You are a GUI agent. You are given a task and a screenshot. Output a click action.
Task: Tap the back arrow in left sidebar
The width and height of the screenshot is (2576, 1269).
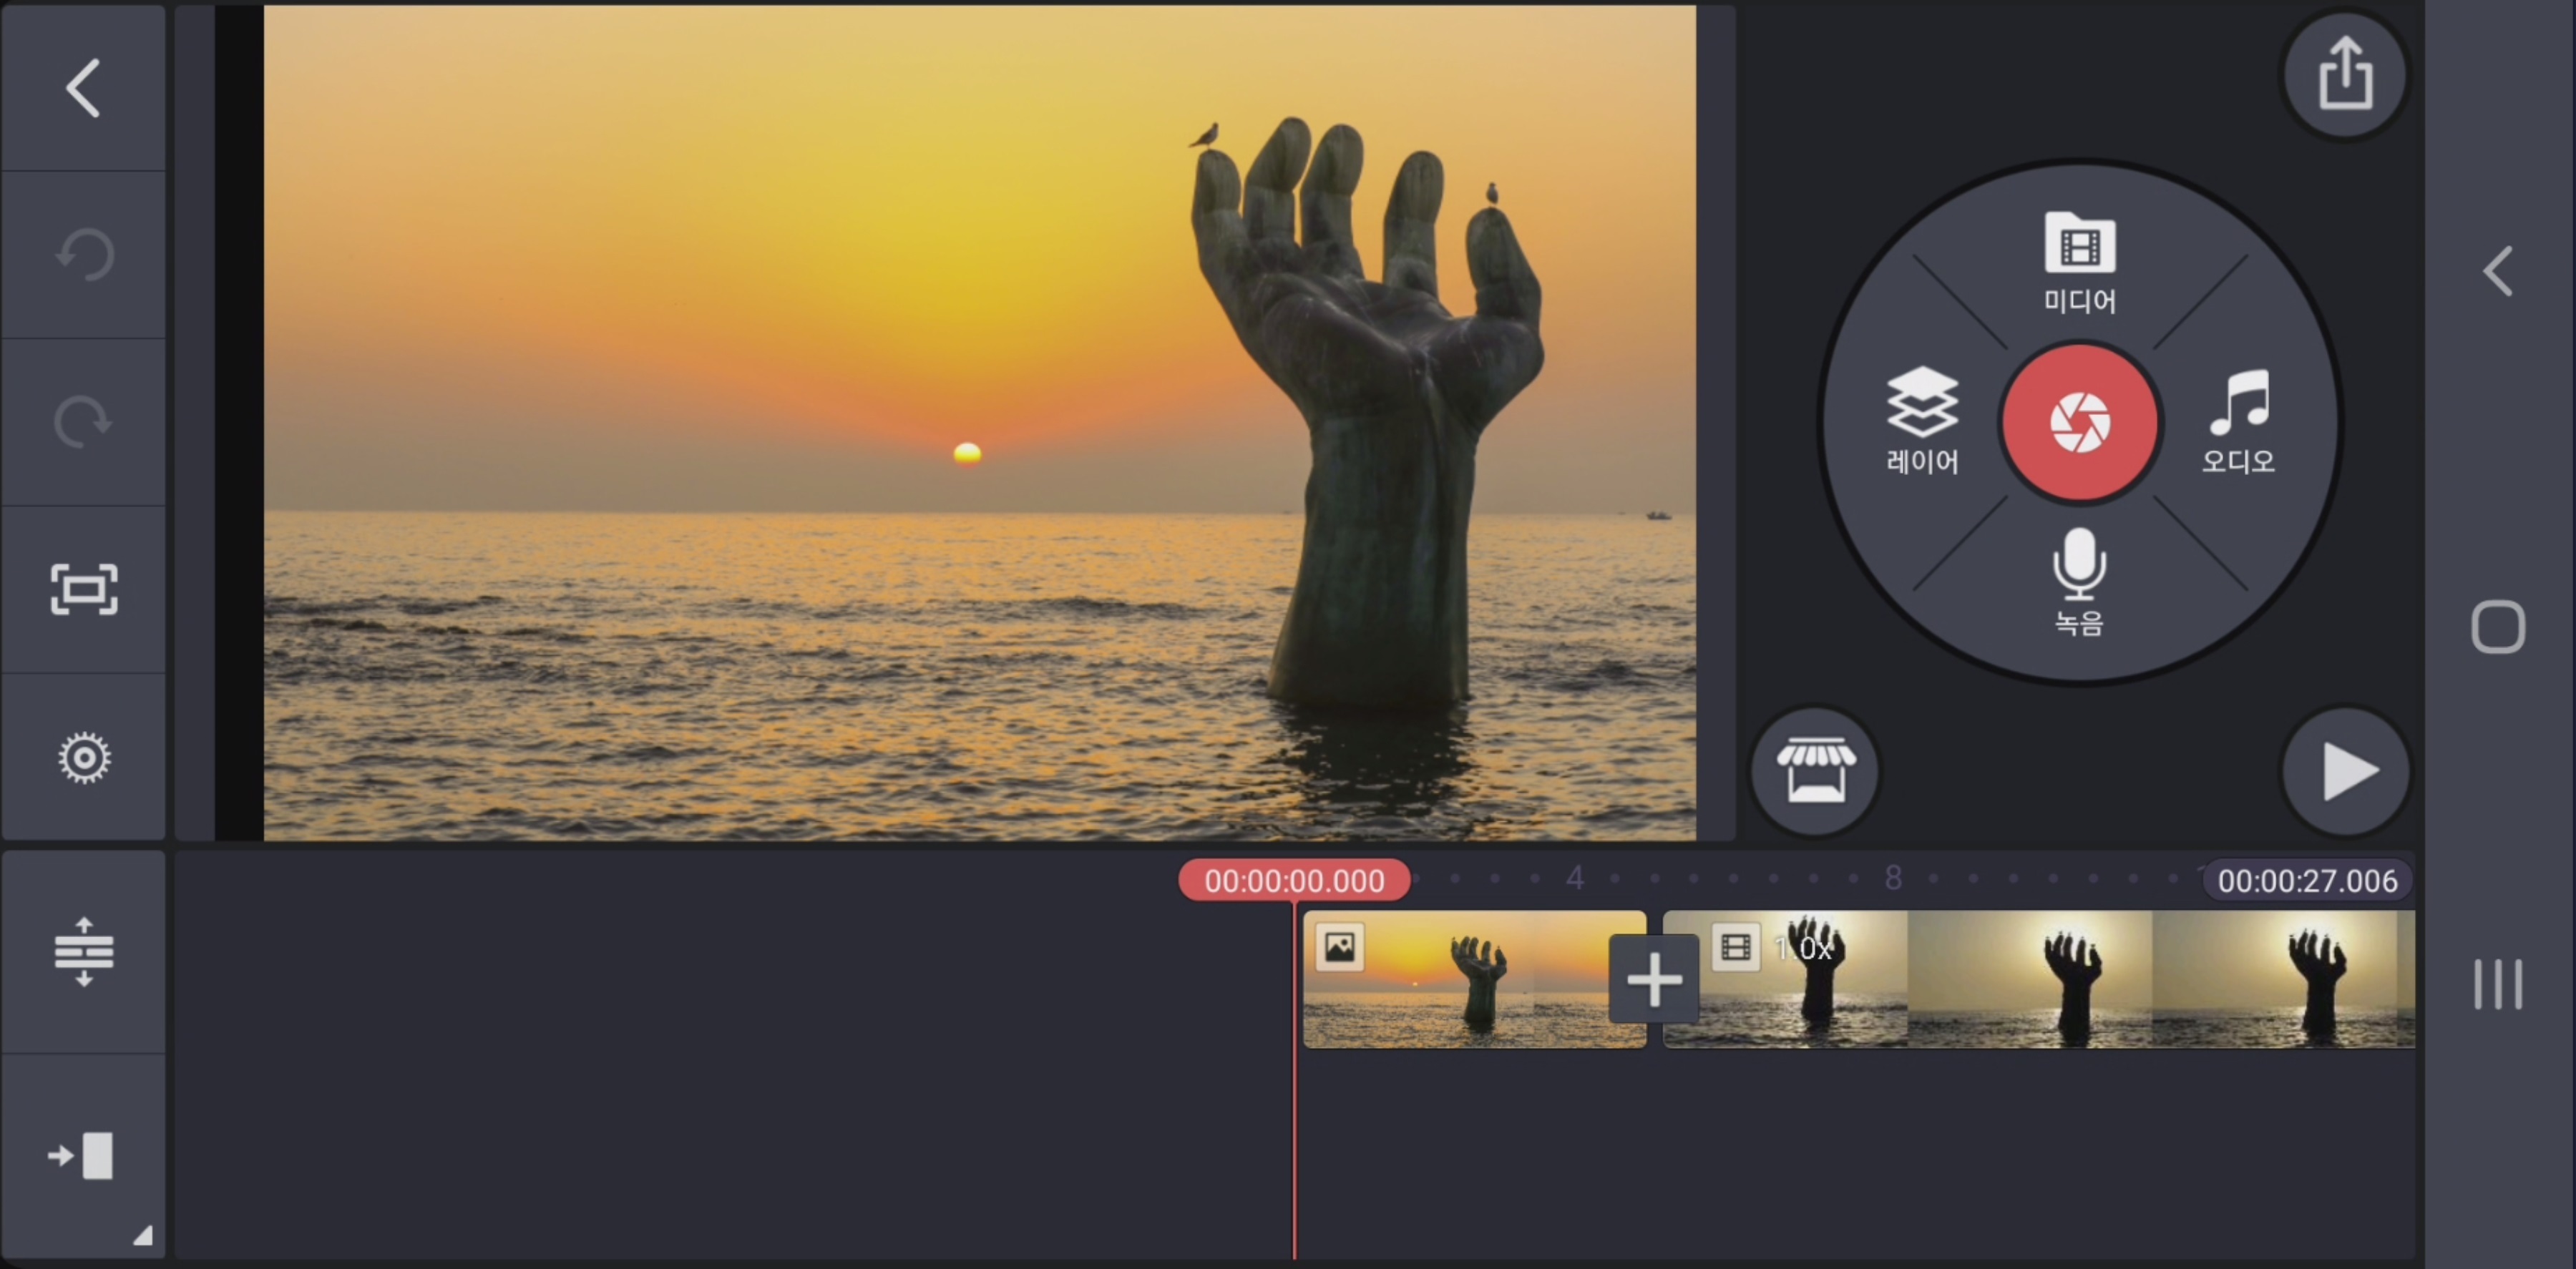click(83, 88)
